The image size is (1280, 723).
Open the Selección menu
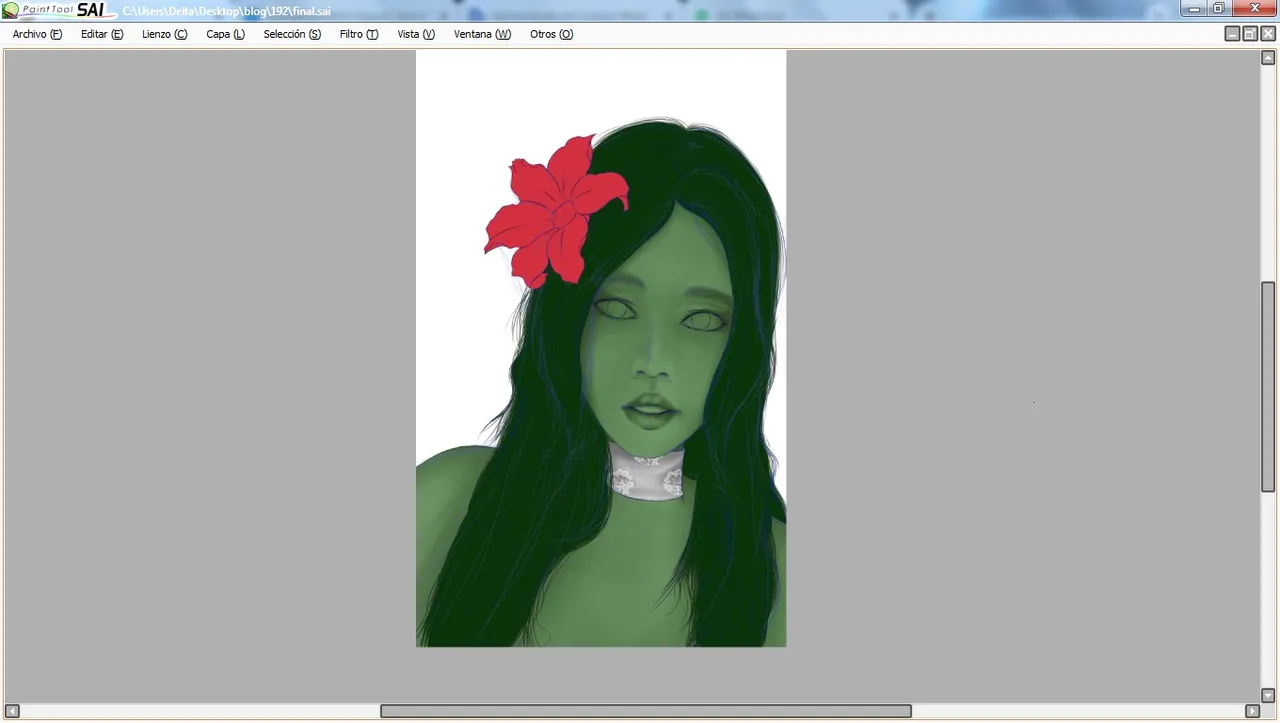(292, 34)
